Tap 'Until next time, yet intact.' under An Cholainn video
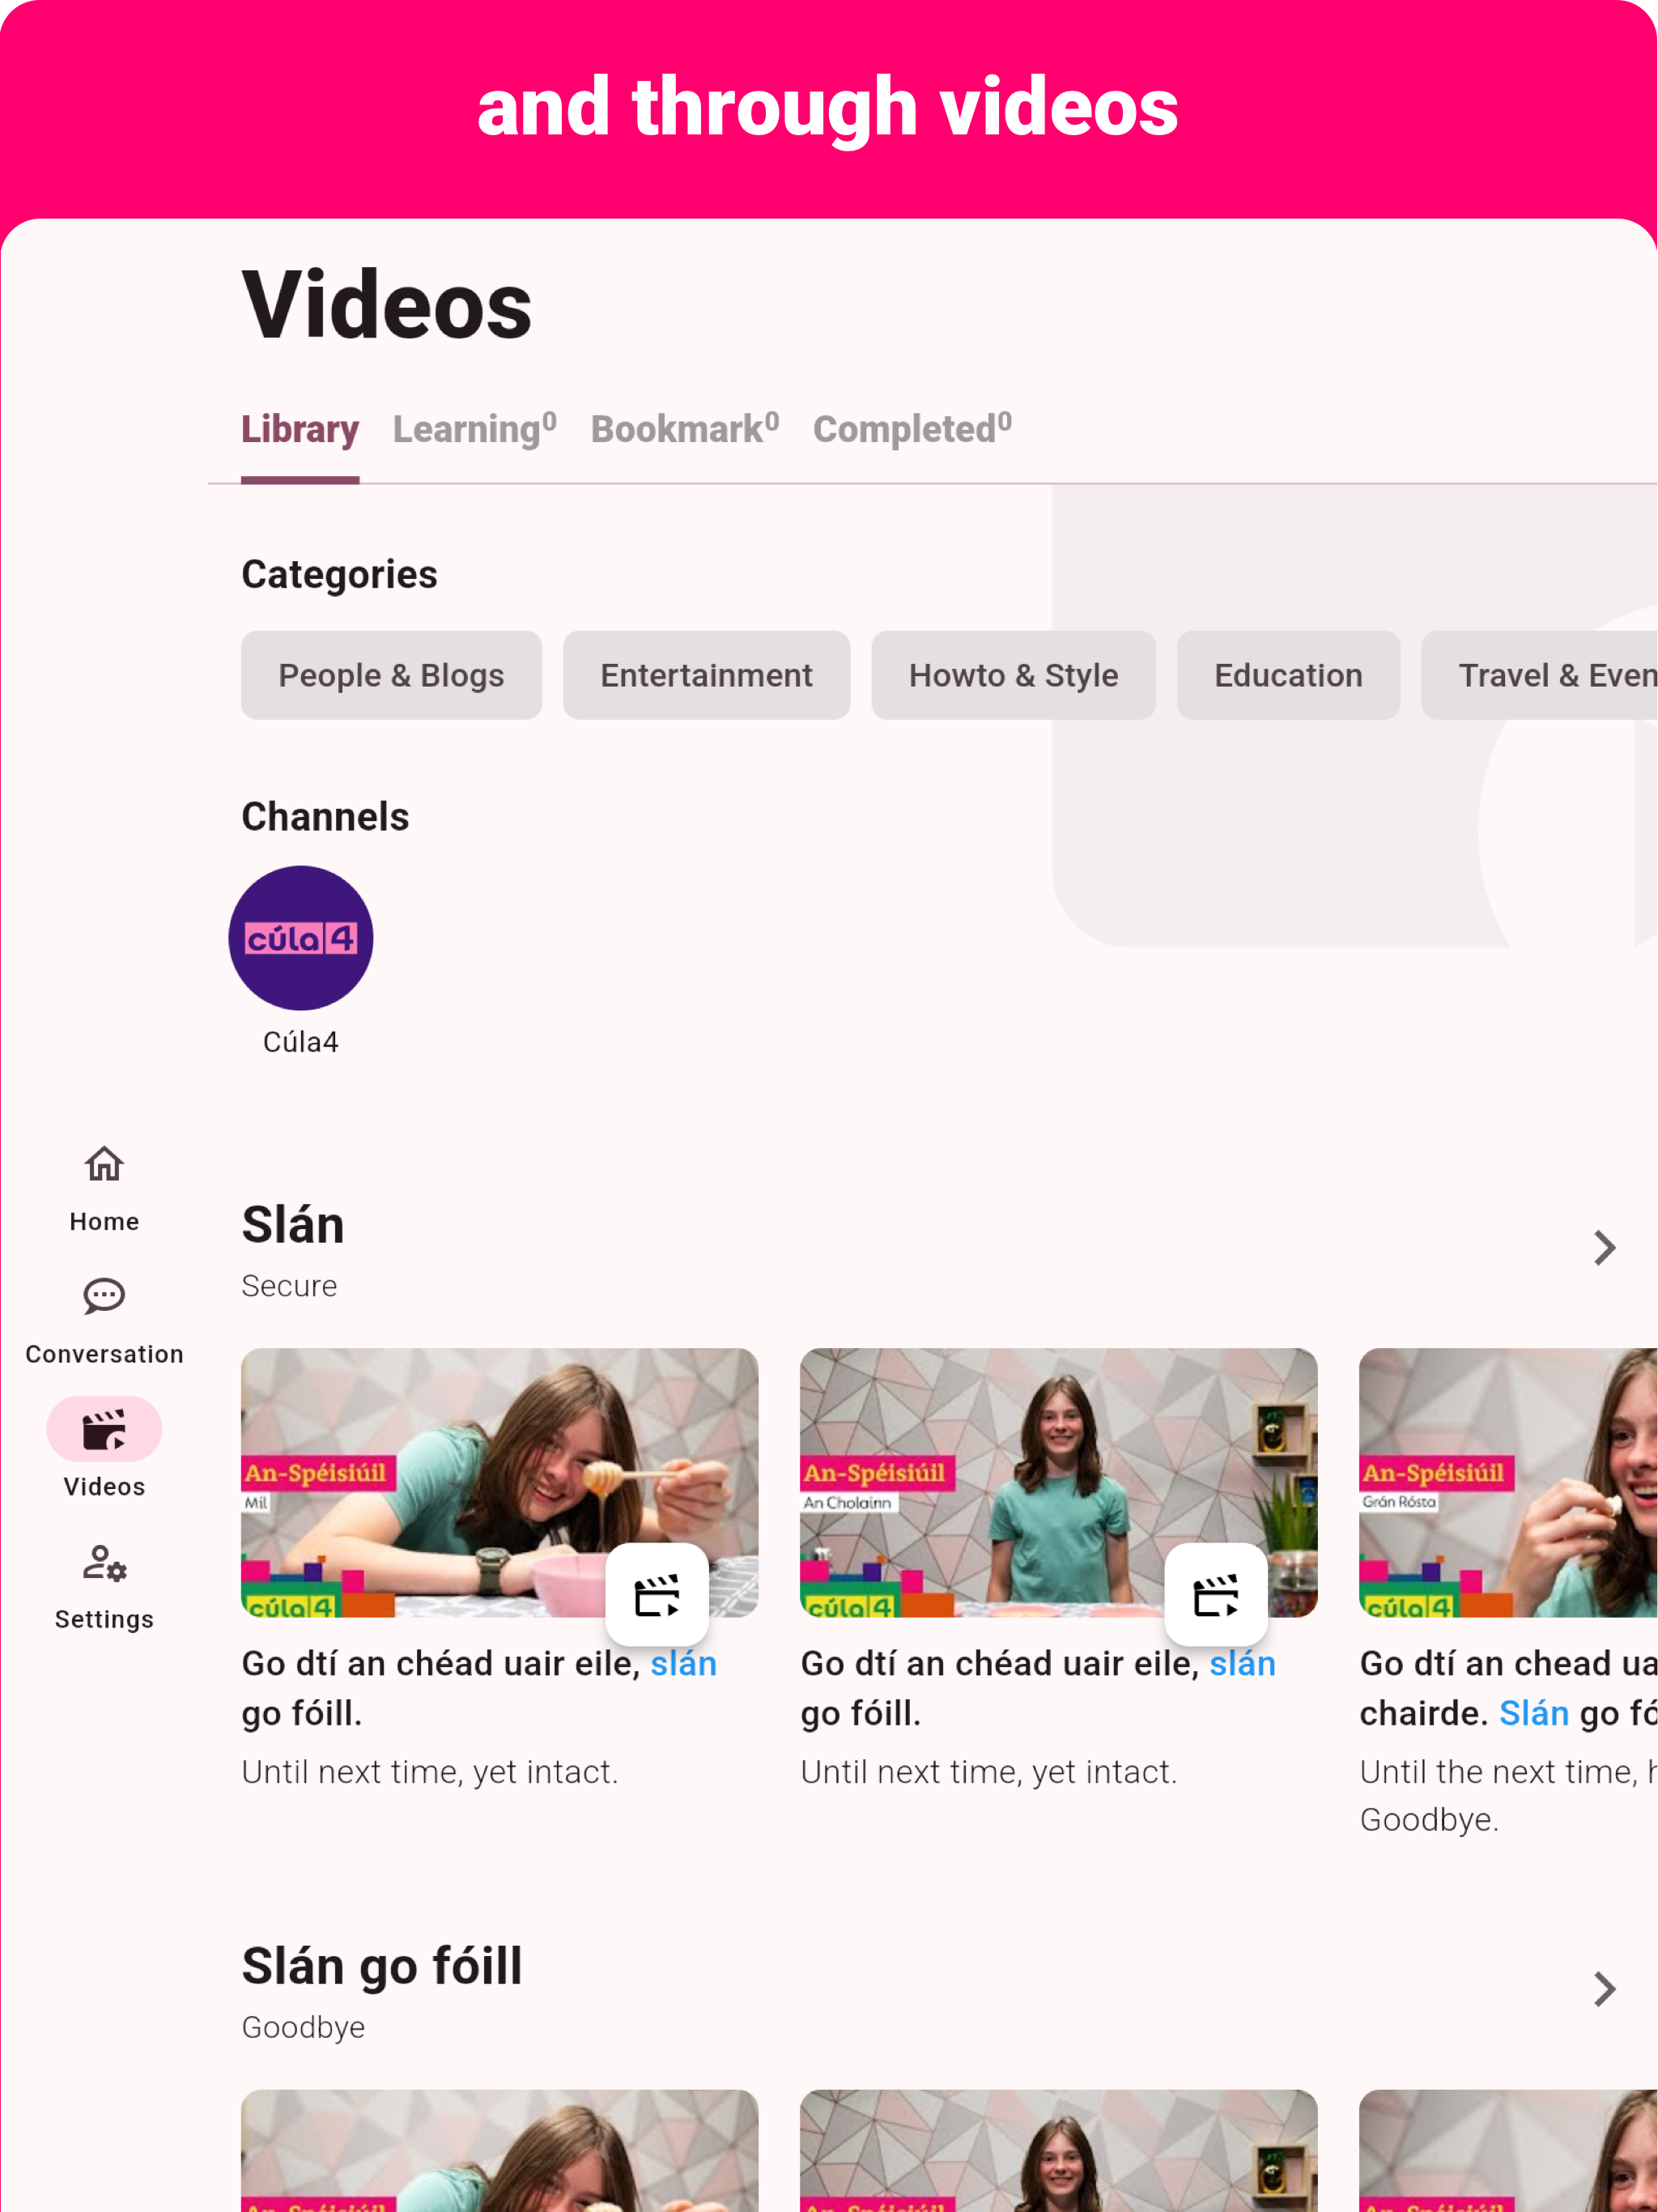Screen dimensions: 1658x2212 click(x=989, y=1772)
